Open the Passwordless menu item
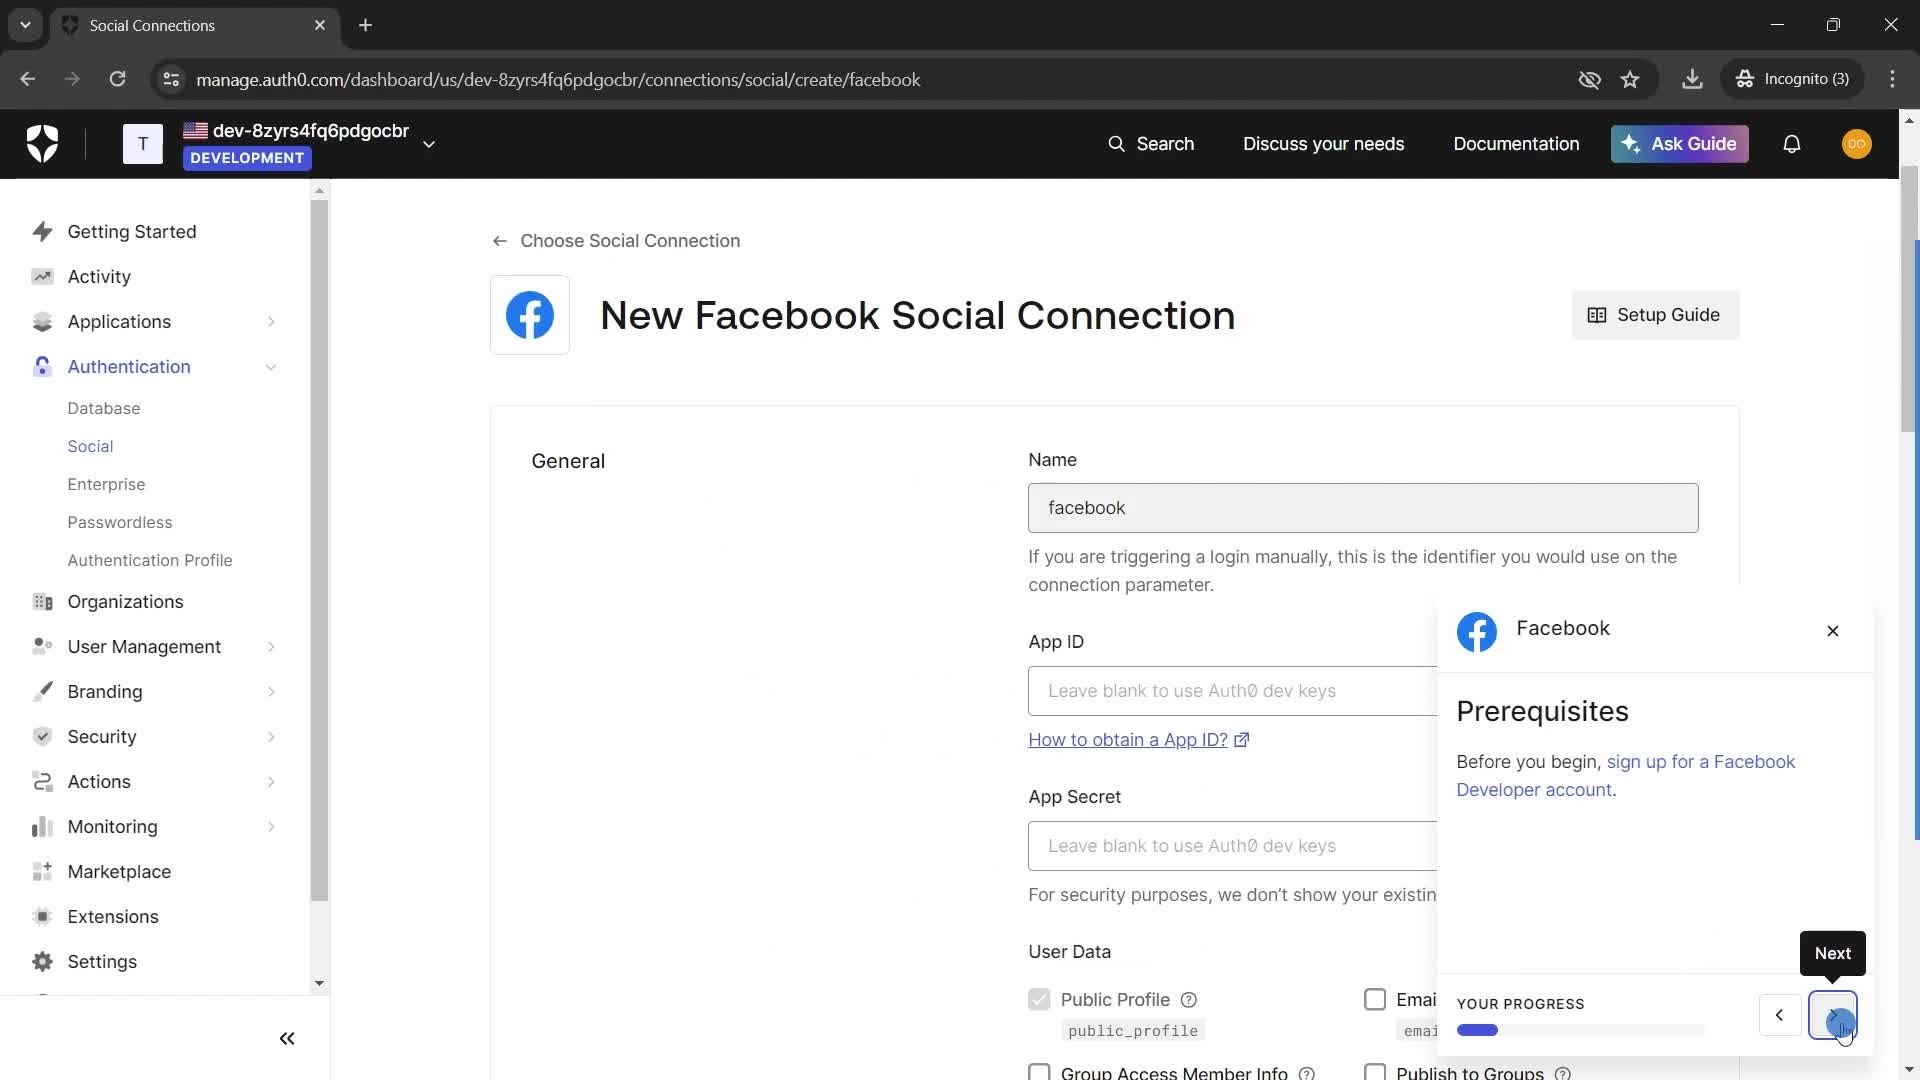The height and width of the screenshot is (1080, 1920). [x=120, y=522]
